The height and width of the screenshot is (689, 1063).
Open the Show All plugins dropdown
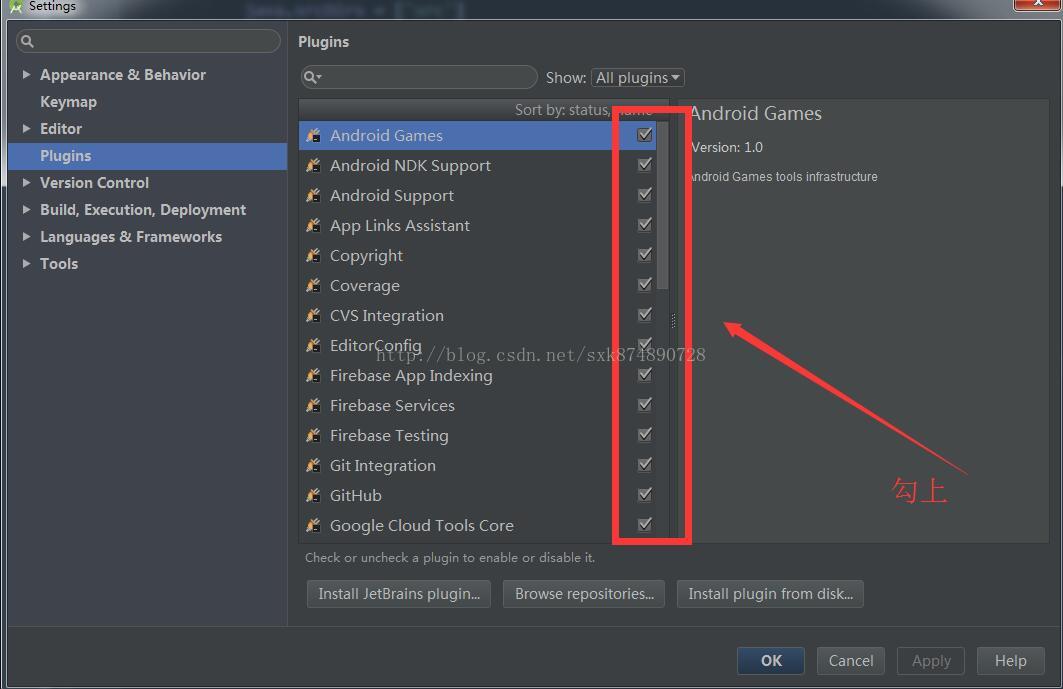tap(637, 78)
